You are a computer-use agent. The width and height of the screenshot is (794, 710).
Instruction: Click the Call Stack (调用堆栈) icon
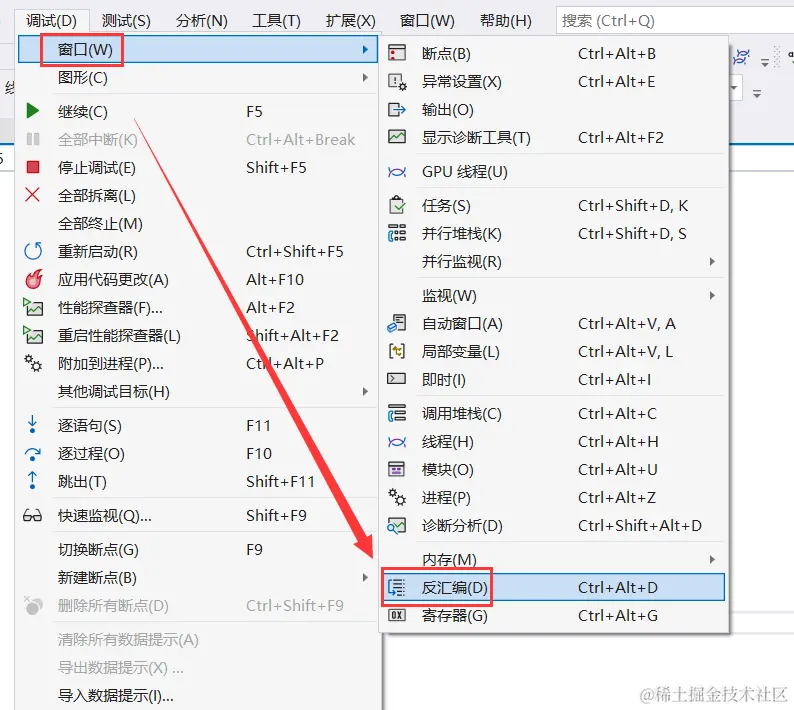click(397, 413)
